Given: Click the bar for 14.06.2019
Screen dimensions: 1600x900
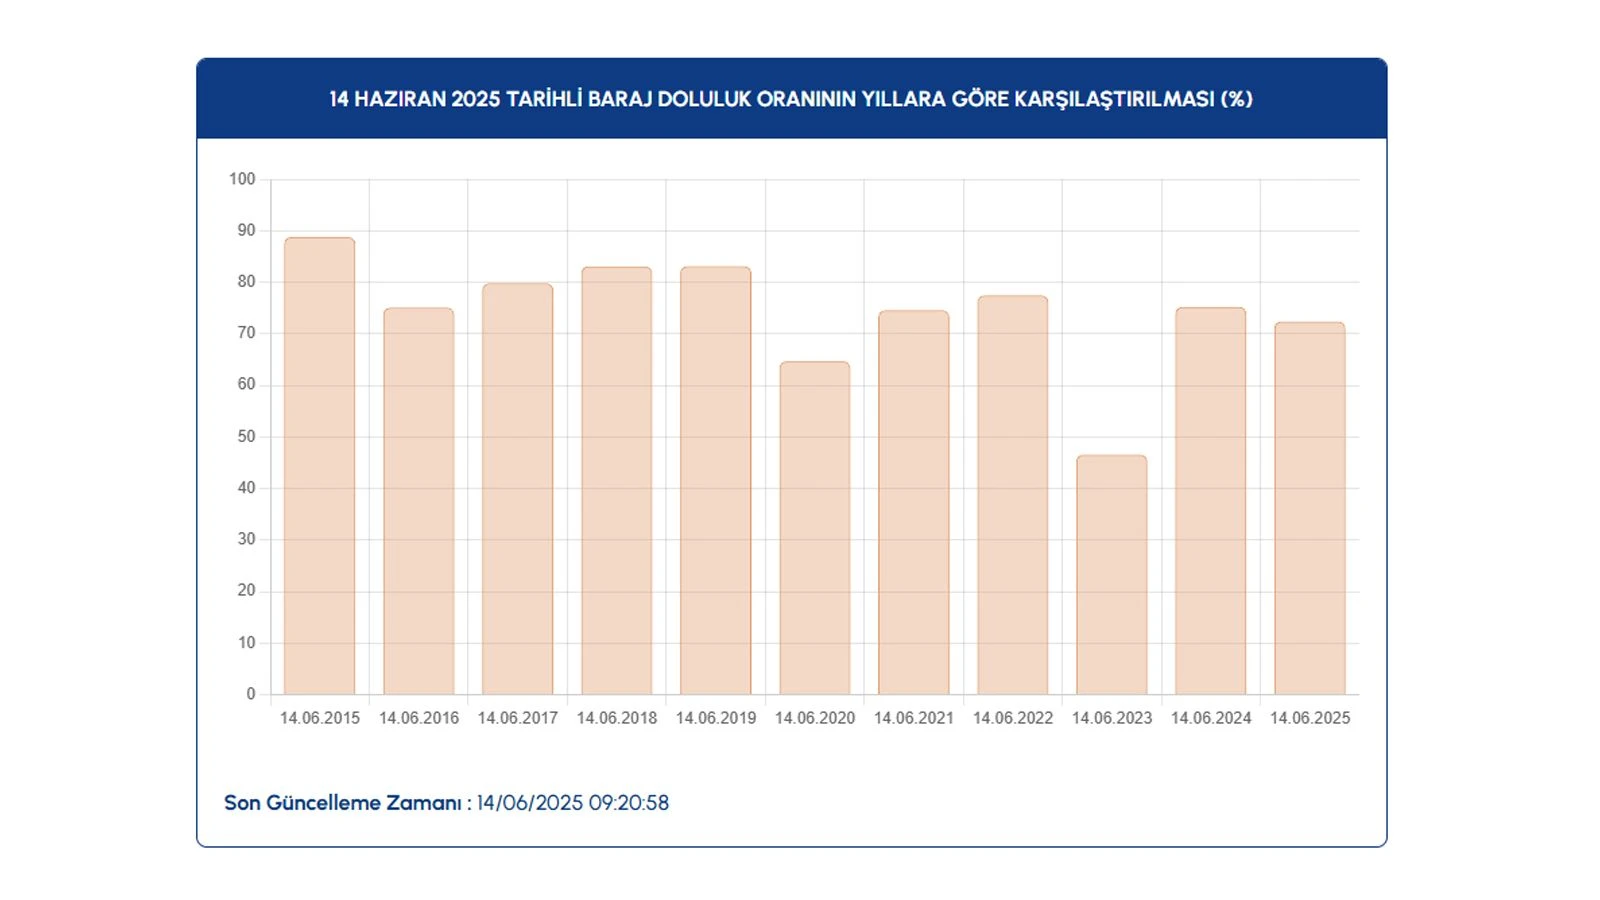Looking at the screenshot, I should pyautogui.click(x=715, y=481).
